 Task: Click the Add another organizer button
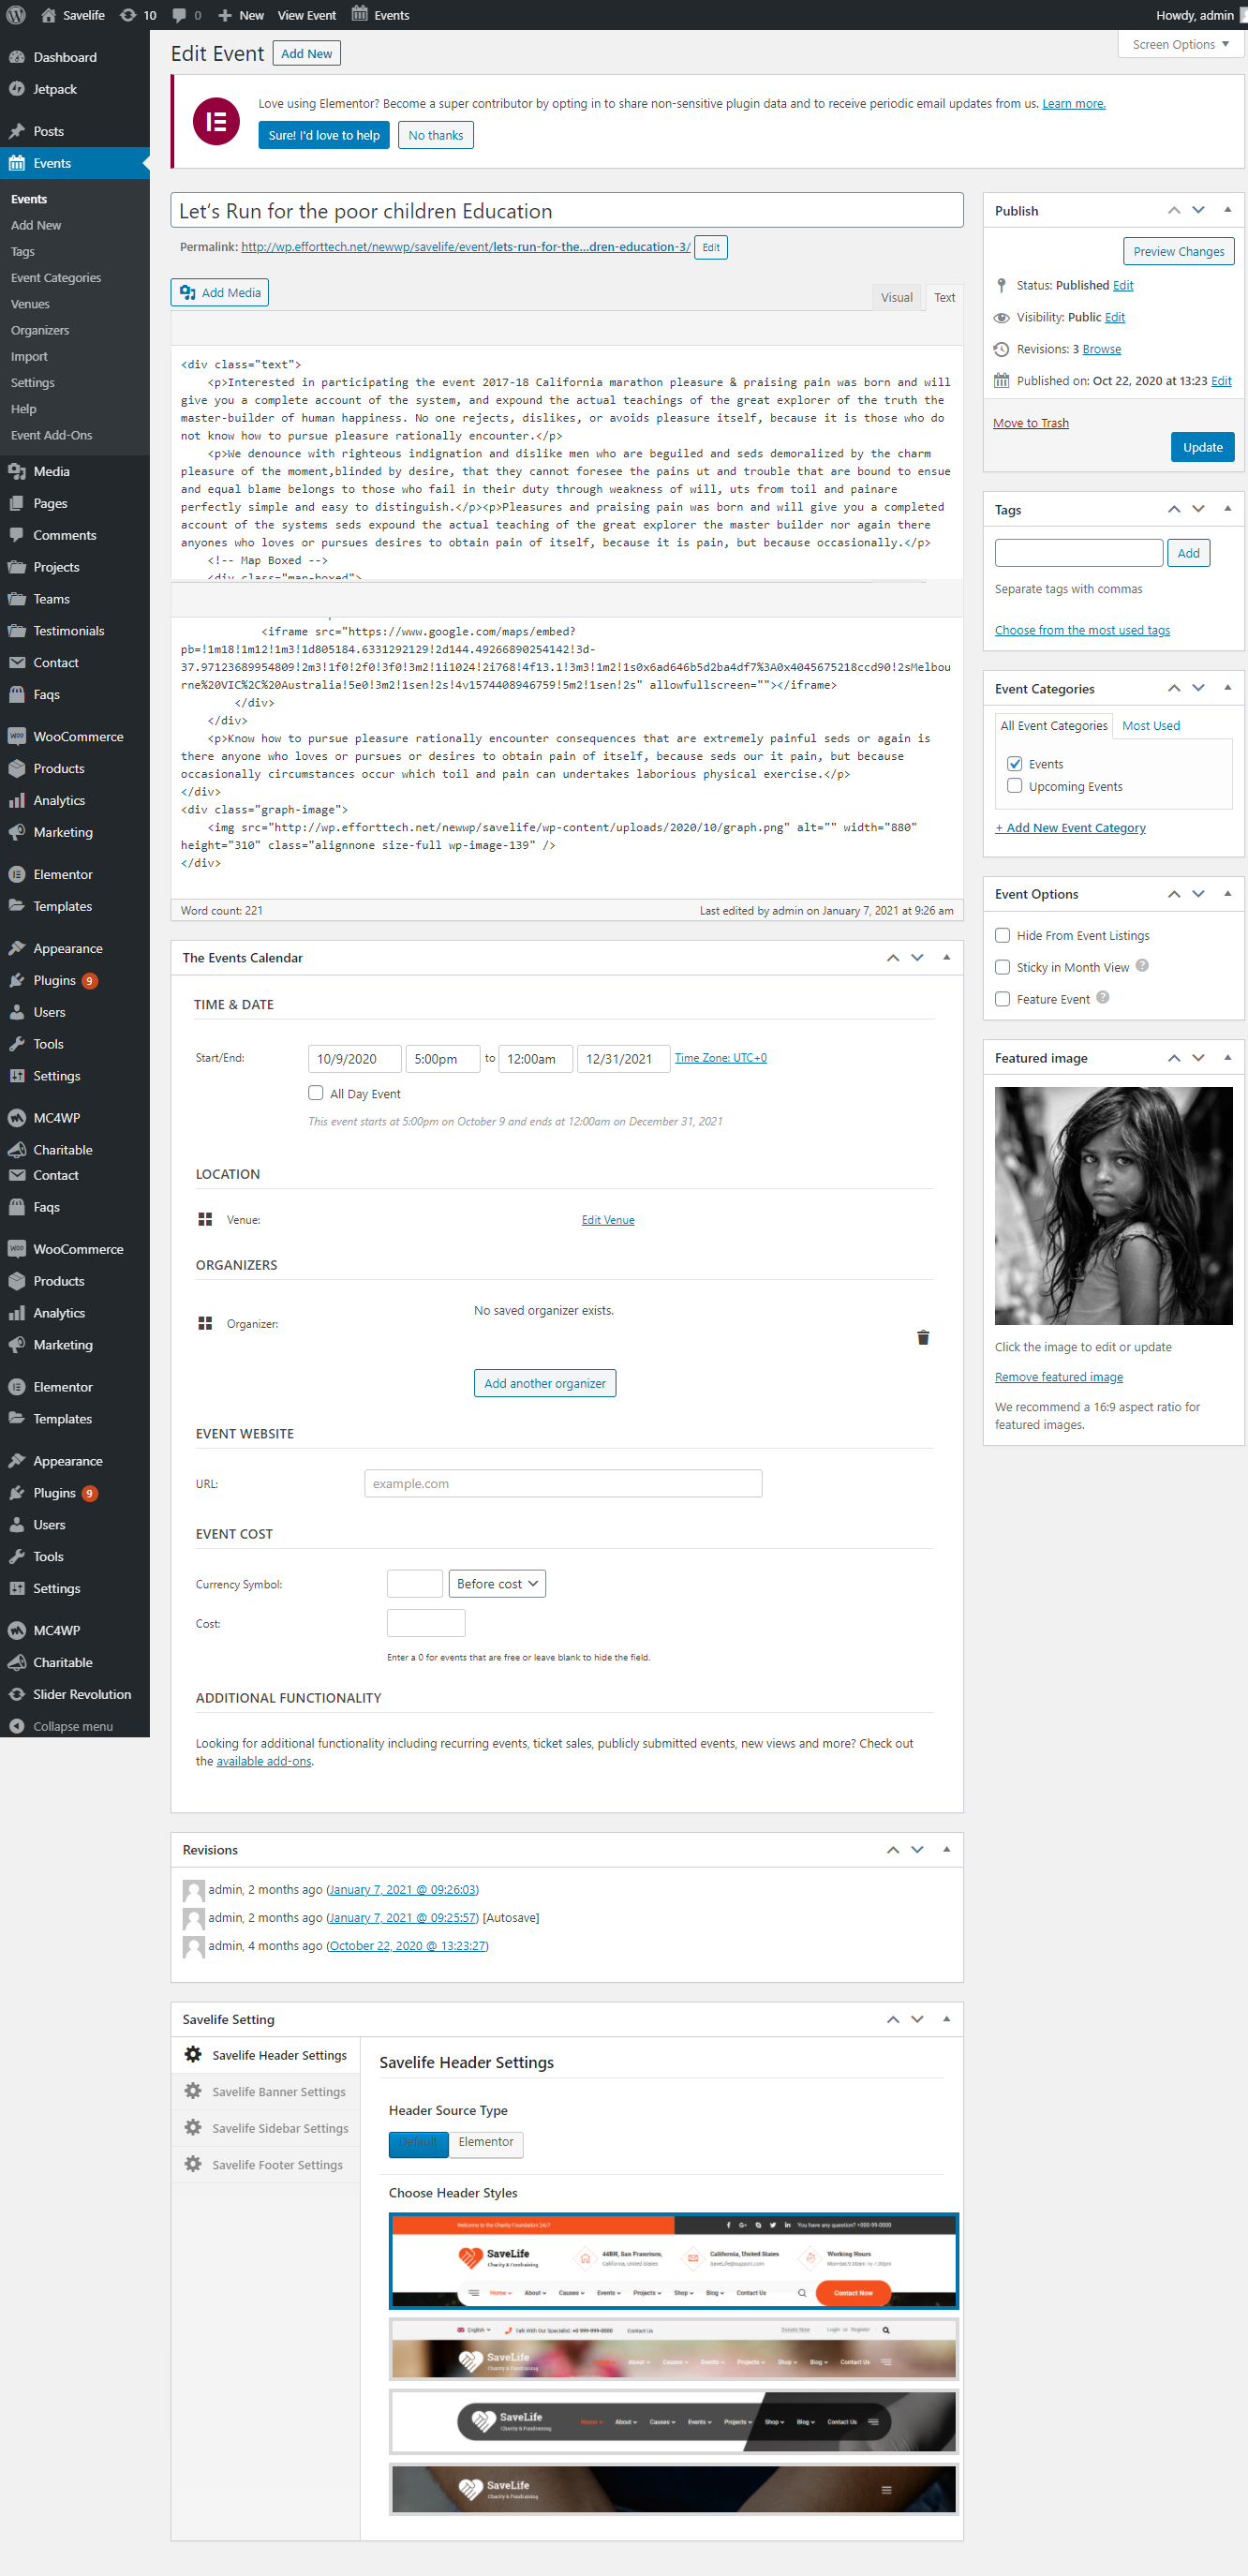point(544,1383)
